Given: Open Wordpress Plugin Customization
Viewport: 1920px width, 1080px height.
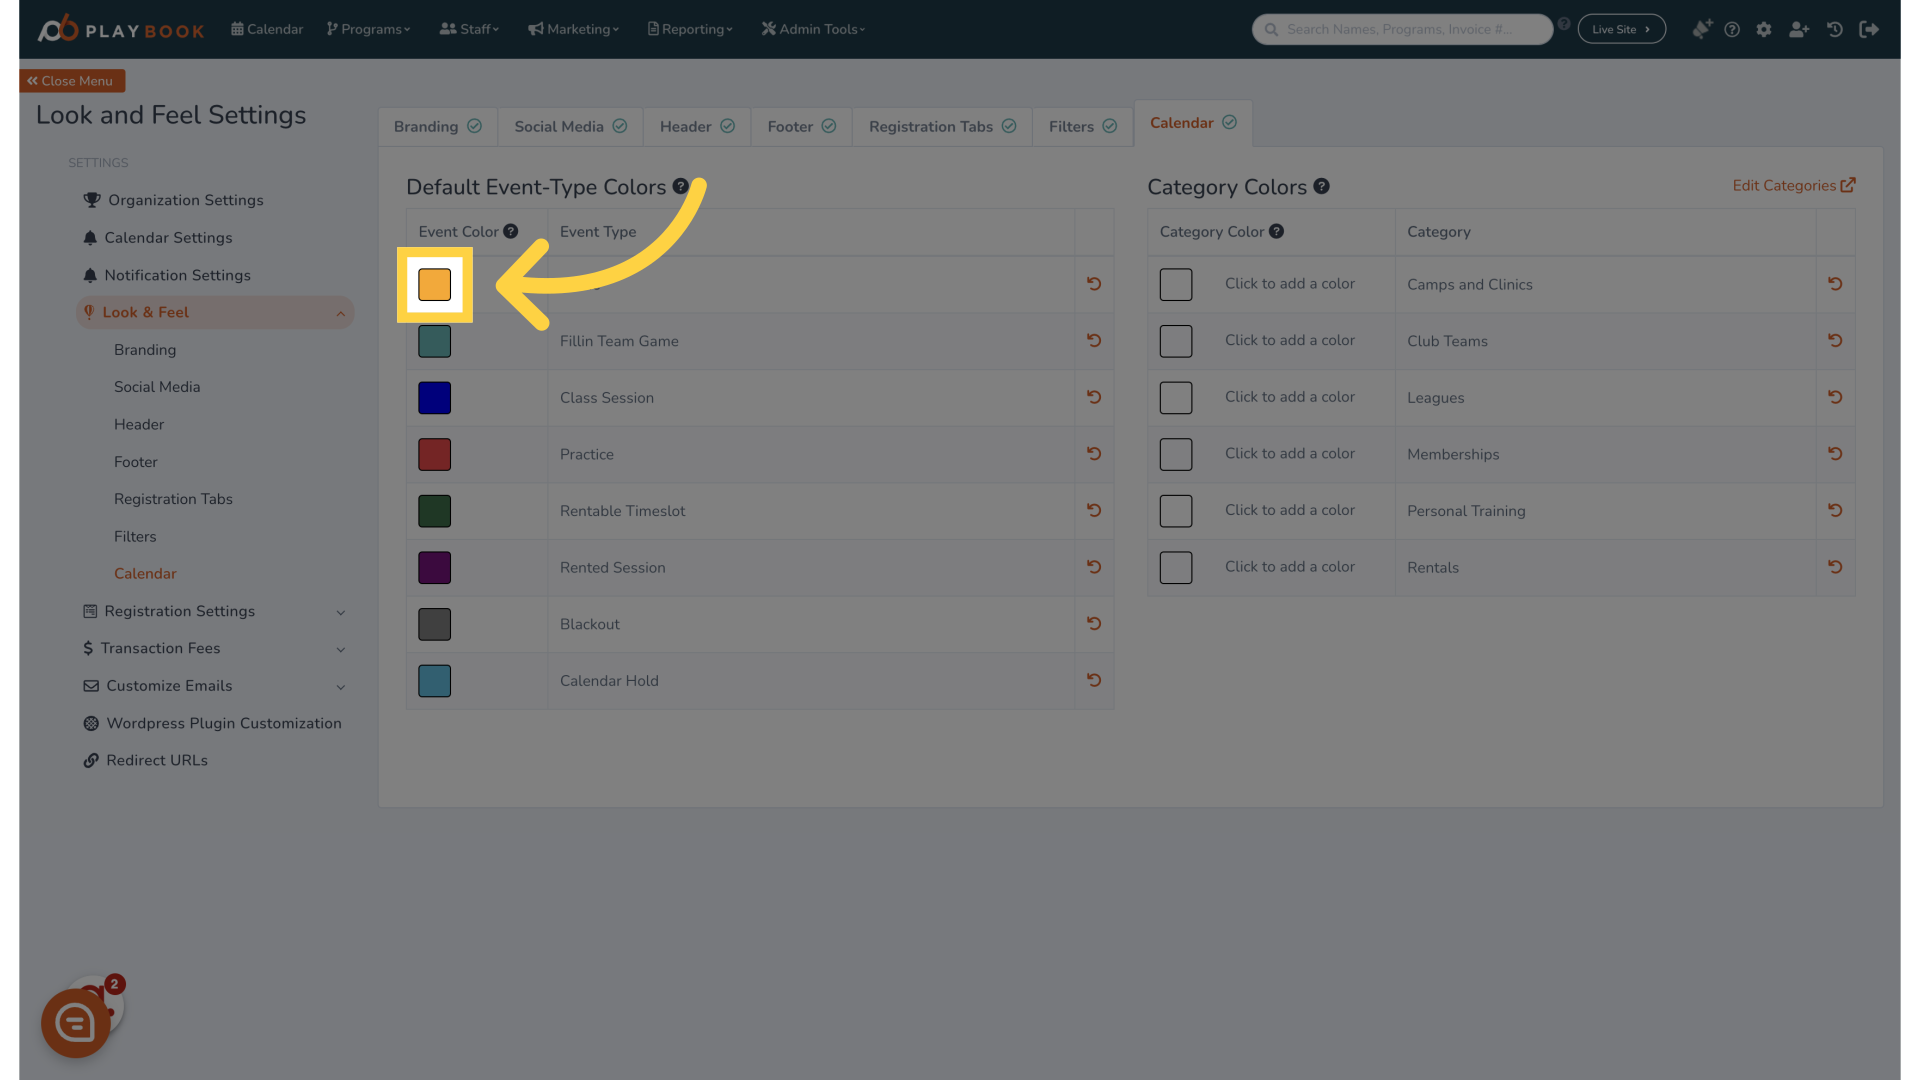Looking at the screenshot, I should click(x=212, y=723).
